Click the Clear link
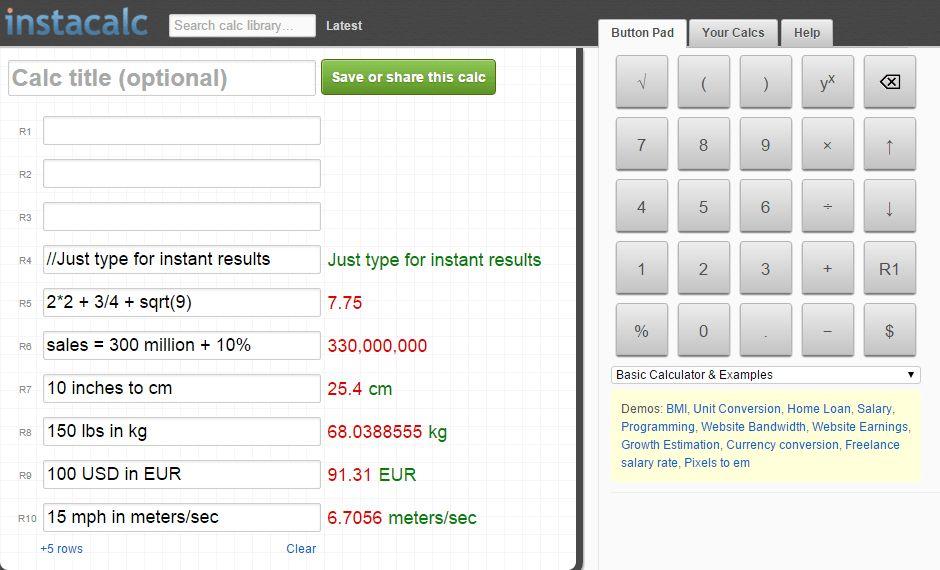 click(x=301, y=549)
